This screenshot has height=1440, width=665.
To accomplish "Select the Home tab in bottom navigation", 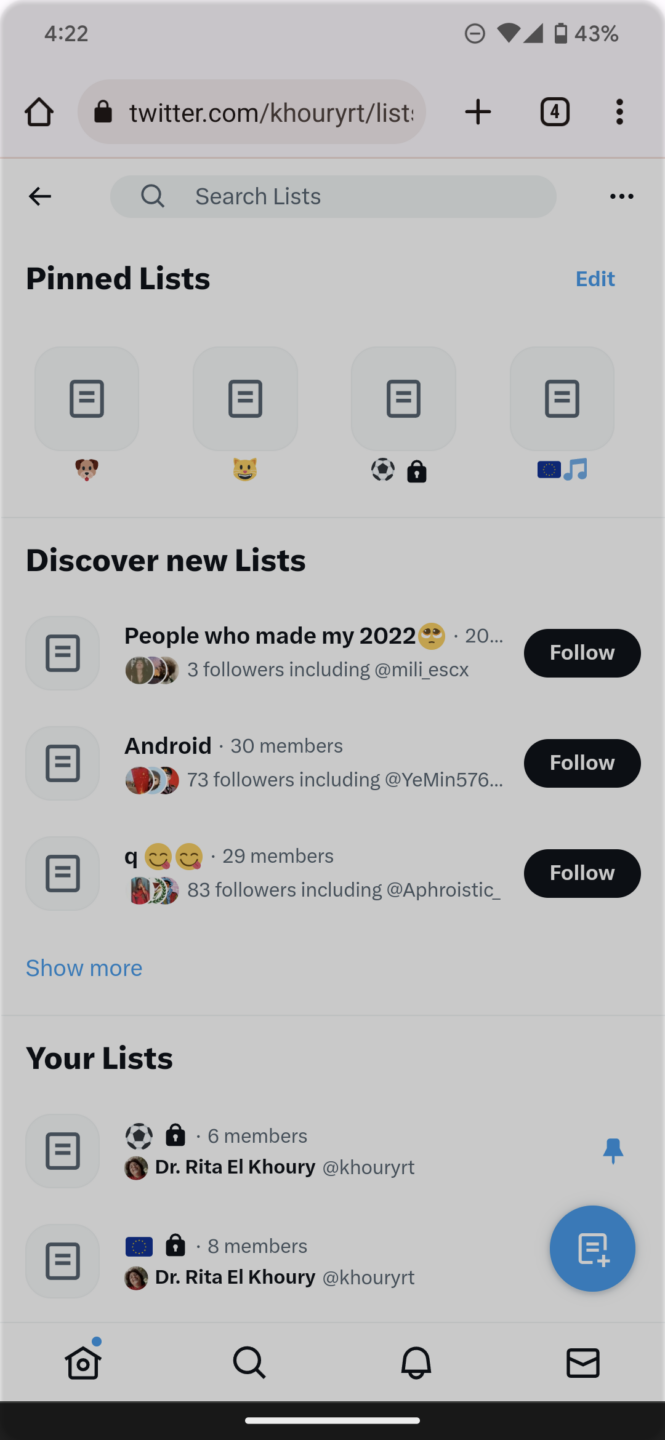I will click(83, 1362).
